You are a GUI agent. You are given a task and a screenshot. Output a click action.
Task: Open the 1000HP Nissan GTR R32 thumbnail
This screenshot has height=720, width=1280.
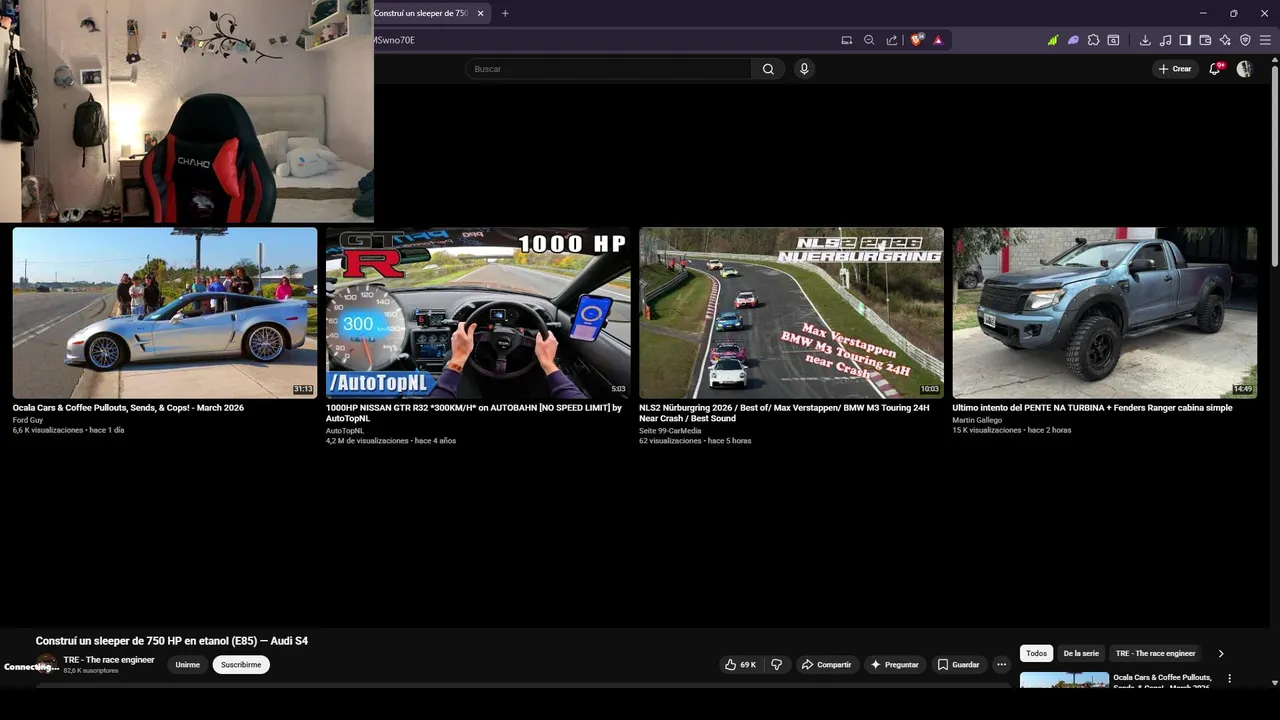(478, 313)
